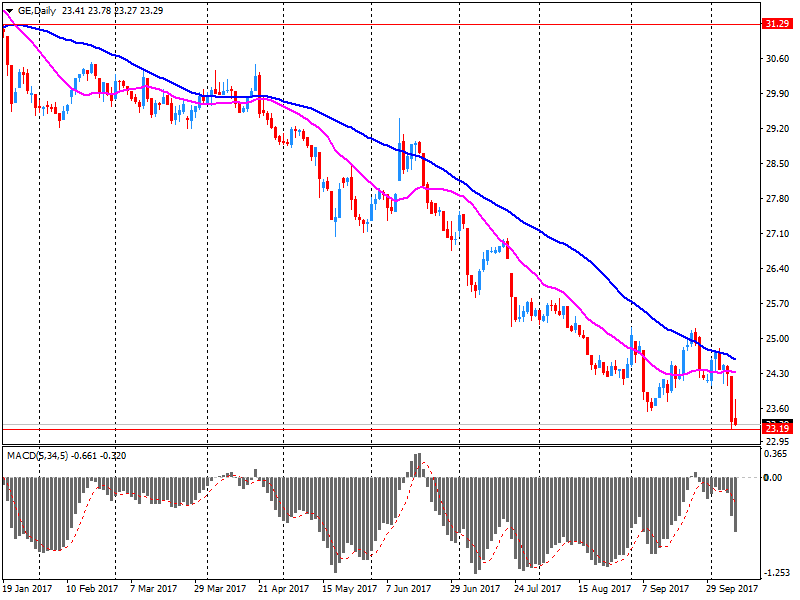This screenshot has height=600, width=800.
Task: Click the small triangle before GE,Daily
Action: 9,11
